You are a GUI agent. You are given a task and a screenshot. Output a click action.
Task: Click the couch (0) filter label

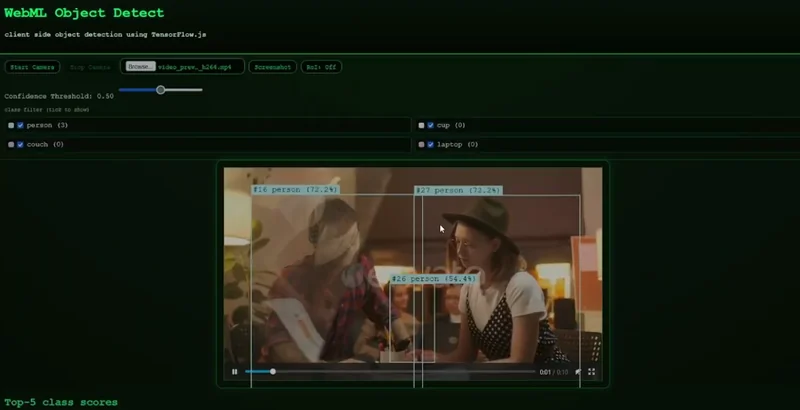(45, 145)
